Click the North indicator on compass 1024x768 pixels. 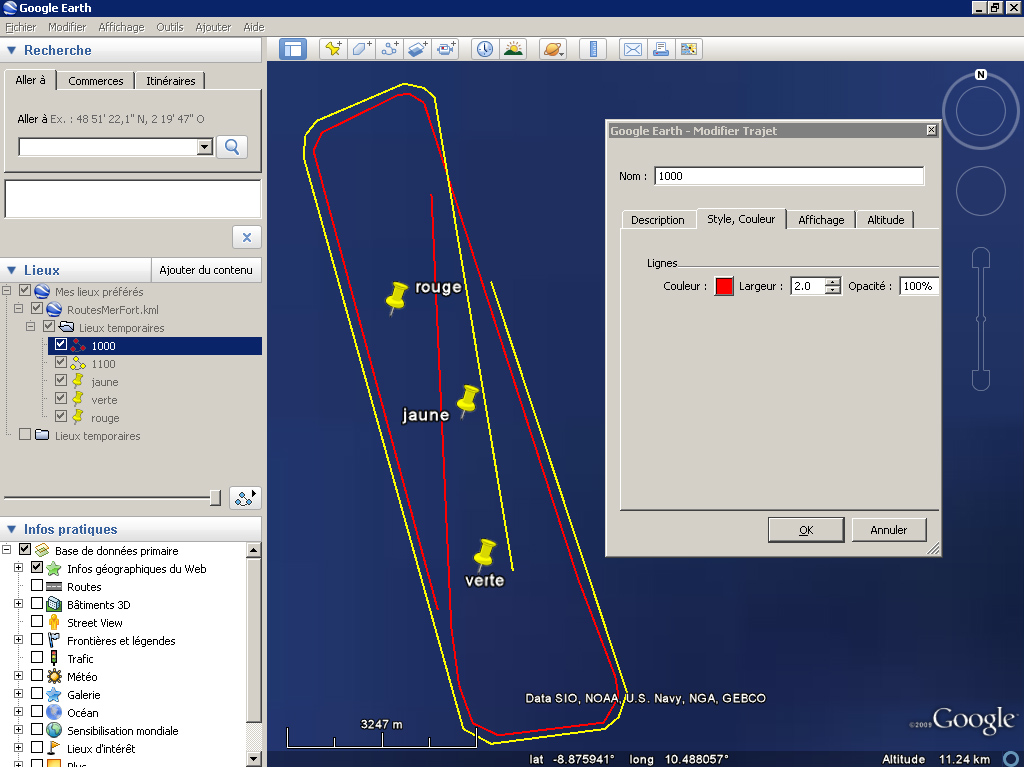coord(980,74)
